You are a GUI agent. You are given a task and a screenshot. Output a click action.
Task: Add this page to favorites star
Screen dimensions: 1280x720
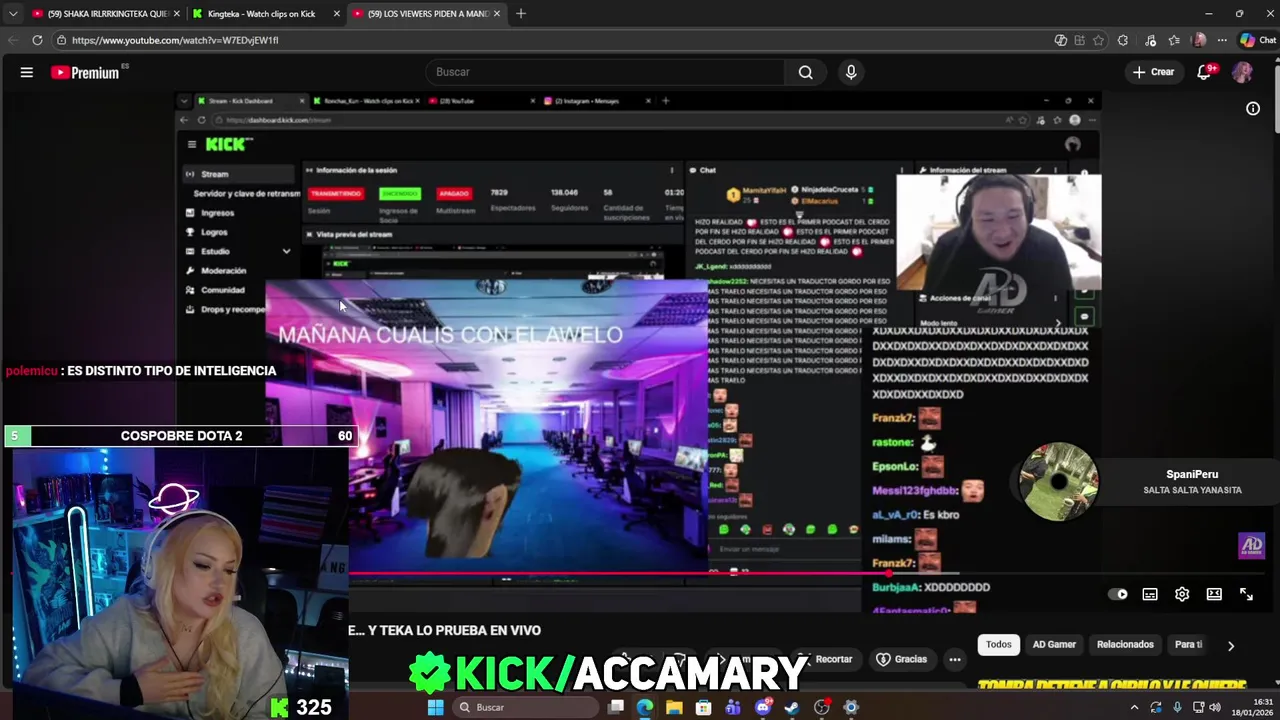coord(1098,40)
